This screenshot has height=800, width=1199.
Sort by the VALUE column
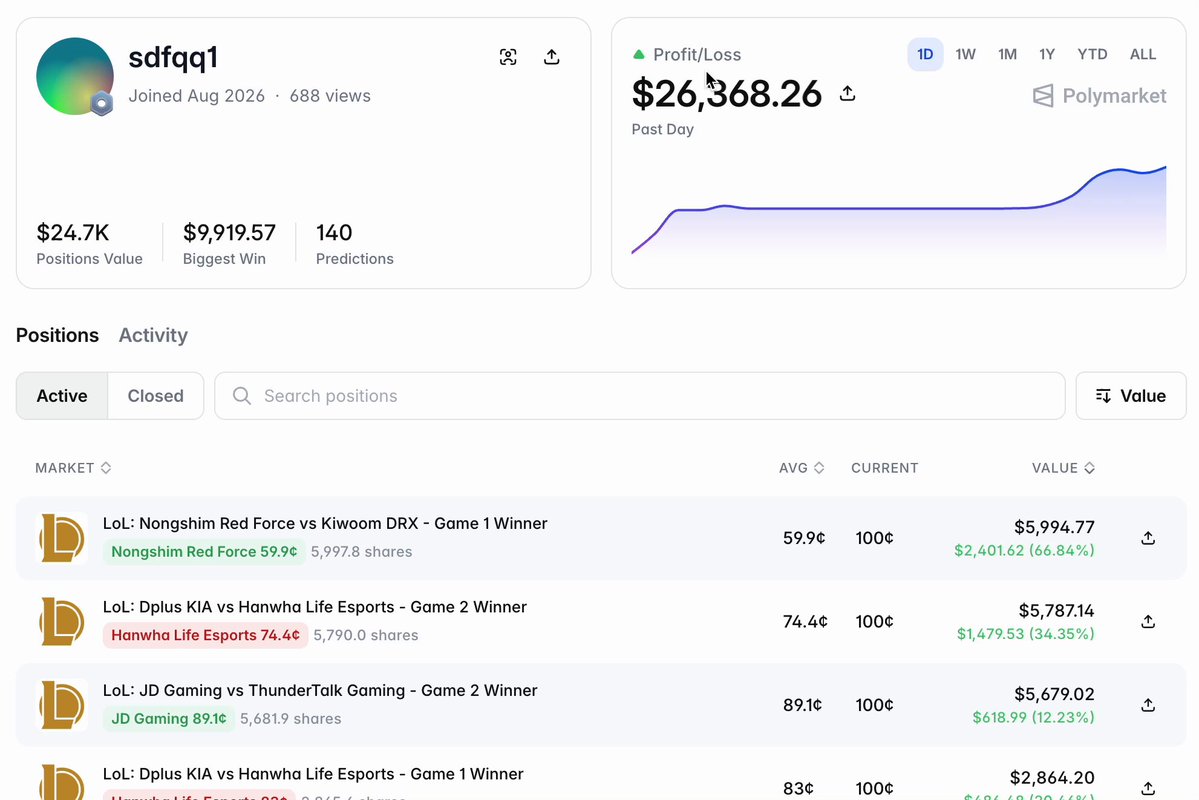(x=1063, y=467)
